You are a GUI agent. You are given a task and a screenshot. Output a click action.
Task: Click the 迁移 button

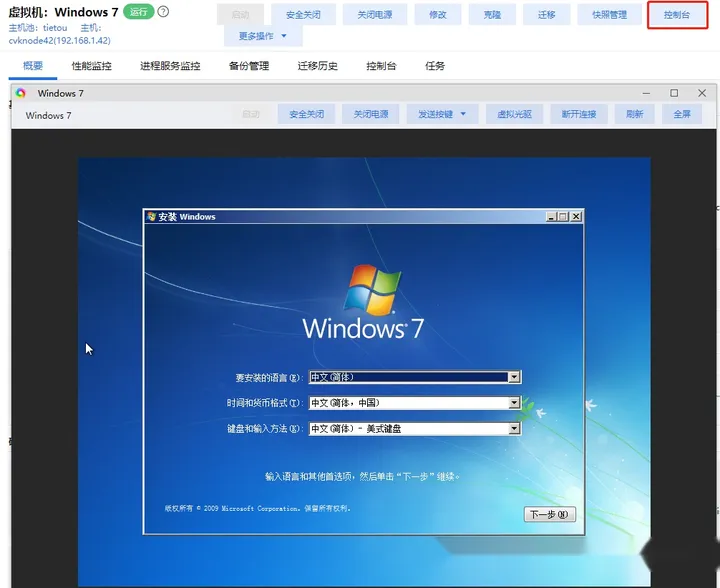click(546, 15)
